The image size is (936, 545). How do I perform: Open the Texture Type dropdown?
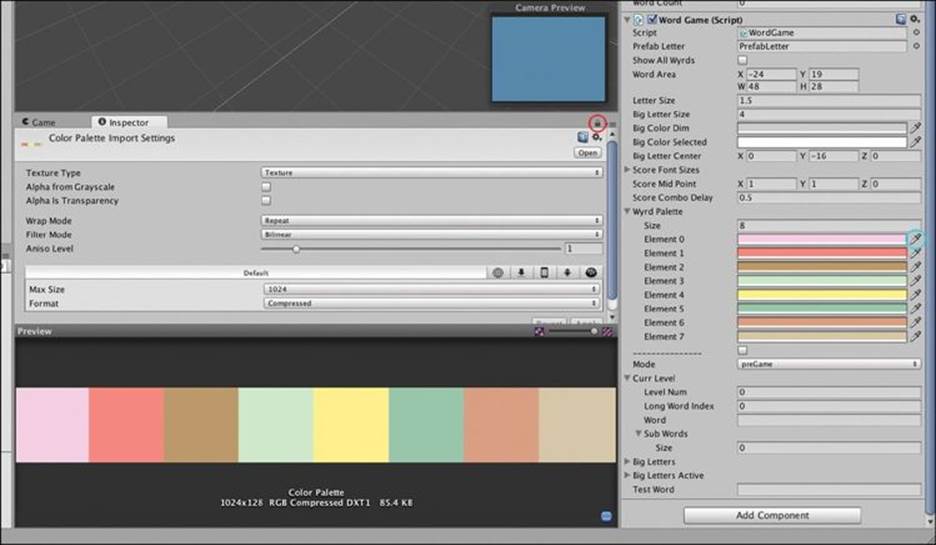[431, 173]
